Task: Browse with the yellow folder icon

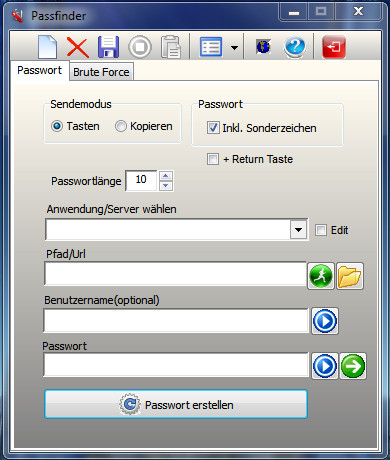Action: pyautogui.click(x=350, y=276)
